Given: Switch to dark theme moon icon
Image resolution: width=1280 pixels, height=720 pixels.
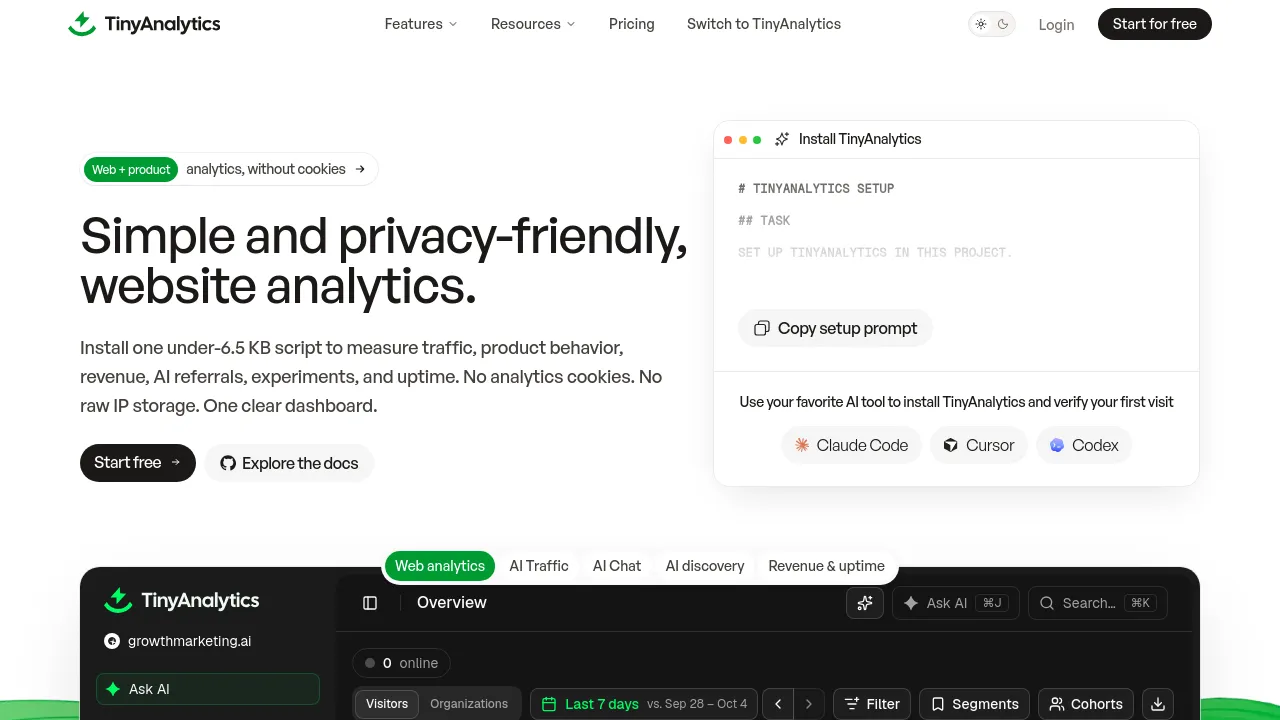Looking at the screenshot, I should click(1003, 24).
